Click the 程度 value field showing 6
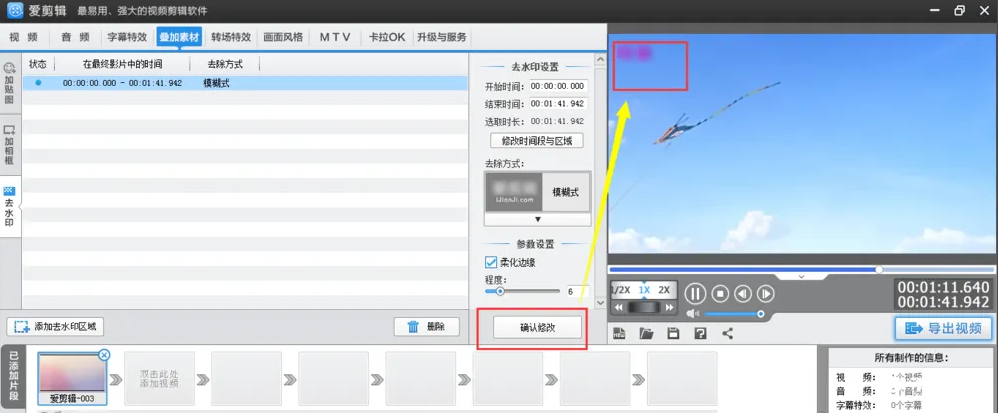Screen dimensions: 998x413 [576, 291]
